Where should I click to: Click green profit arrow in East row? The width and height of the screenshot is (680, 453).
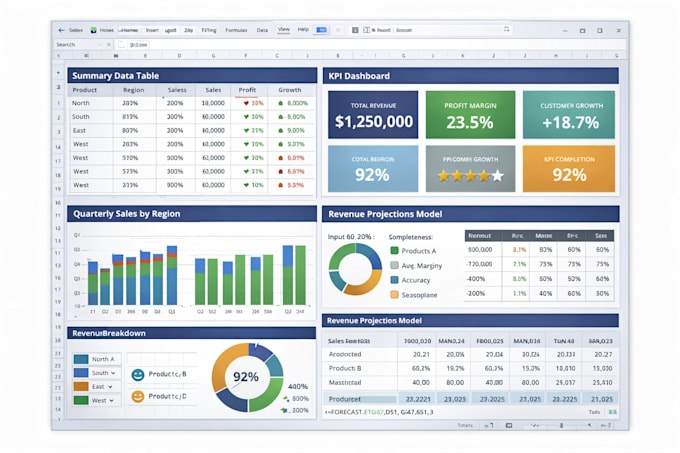[246, 130]
